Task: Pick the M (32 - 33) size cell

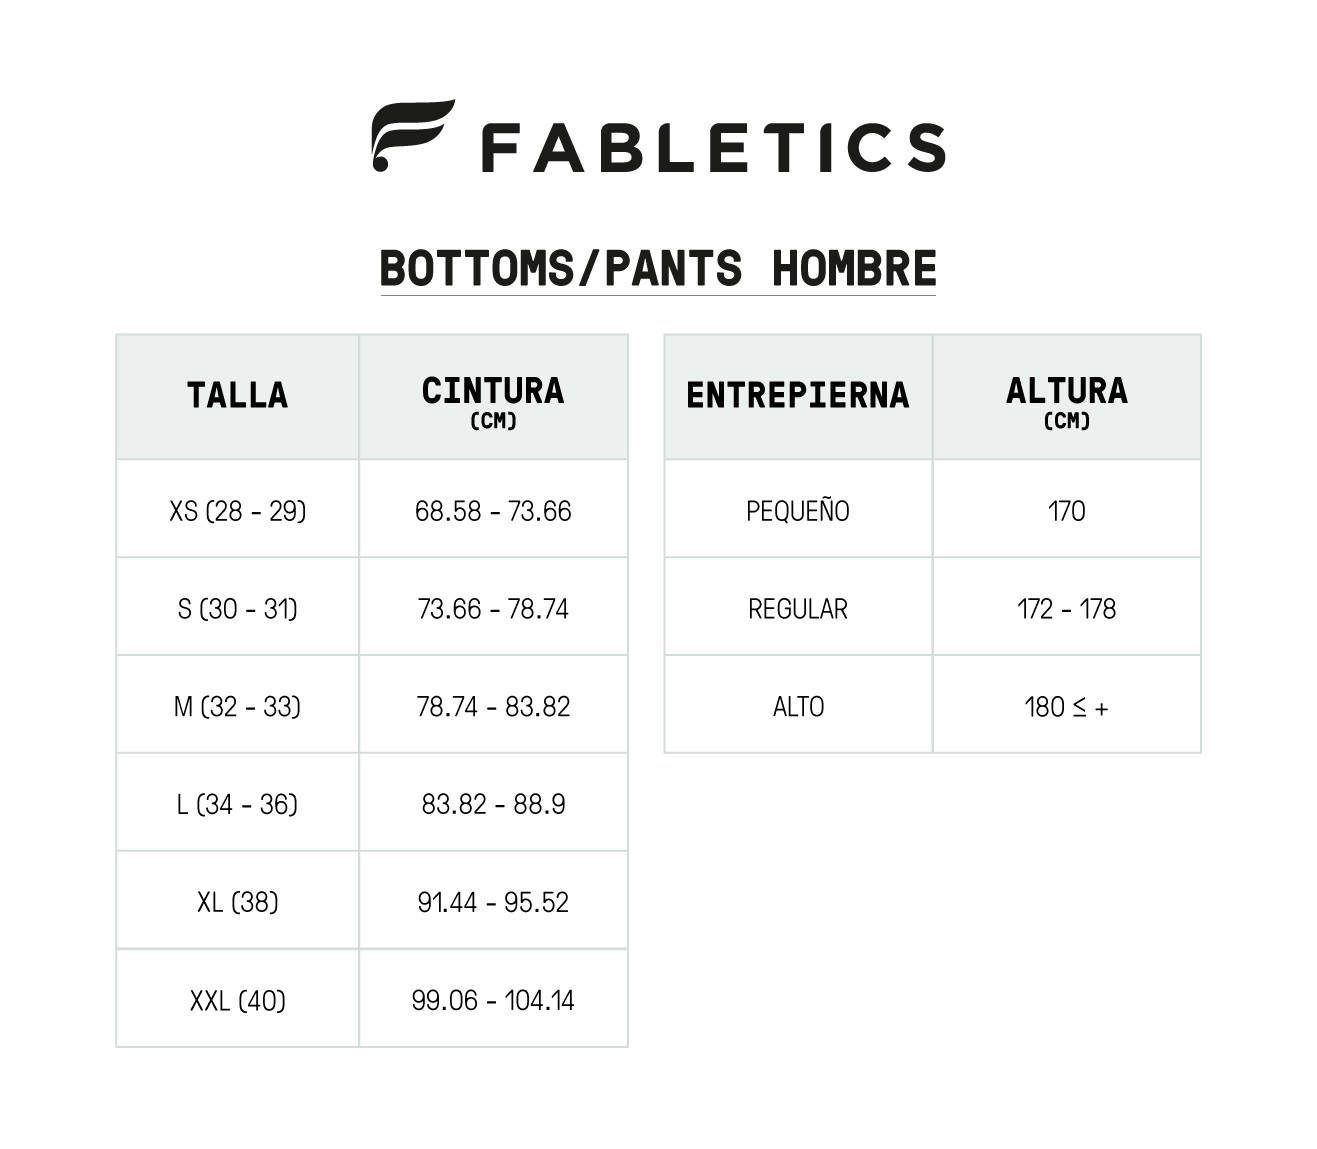Action: 237,707
